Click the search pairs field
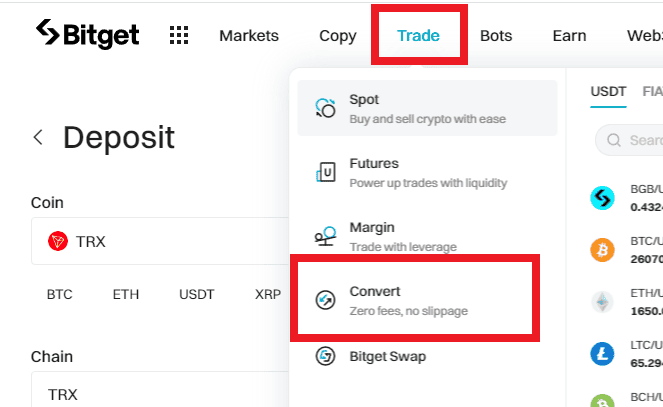The image size is (663, 407). [630, 140]
